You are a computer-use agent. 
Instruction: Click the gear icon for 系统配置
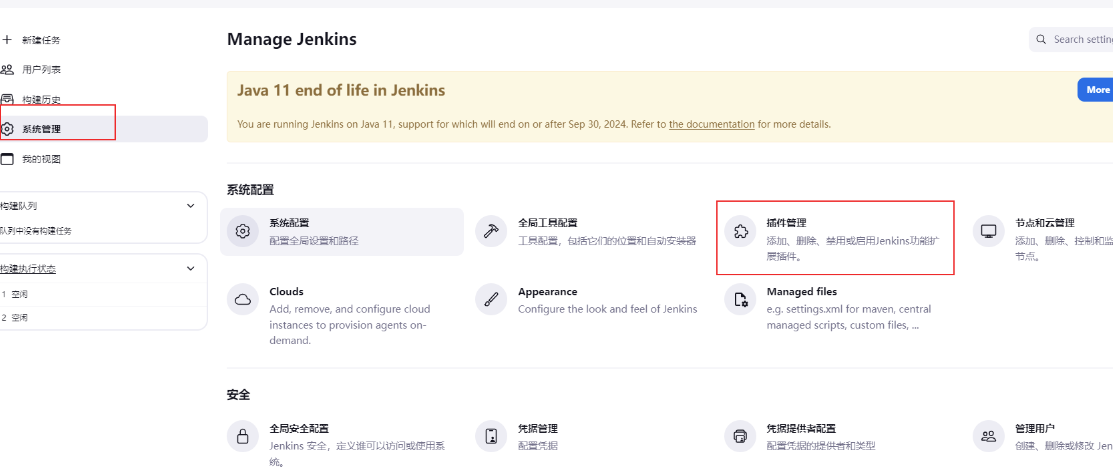(x=242, y=231)
